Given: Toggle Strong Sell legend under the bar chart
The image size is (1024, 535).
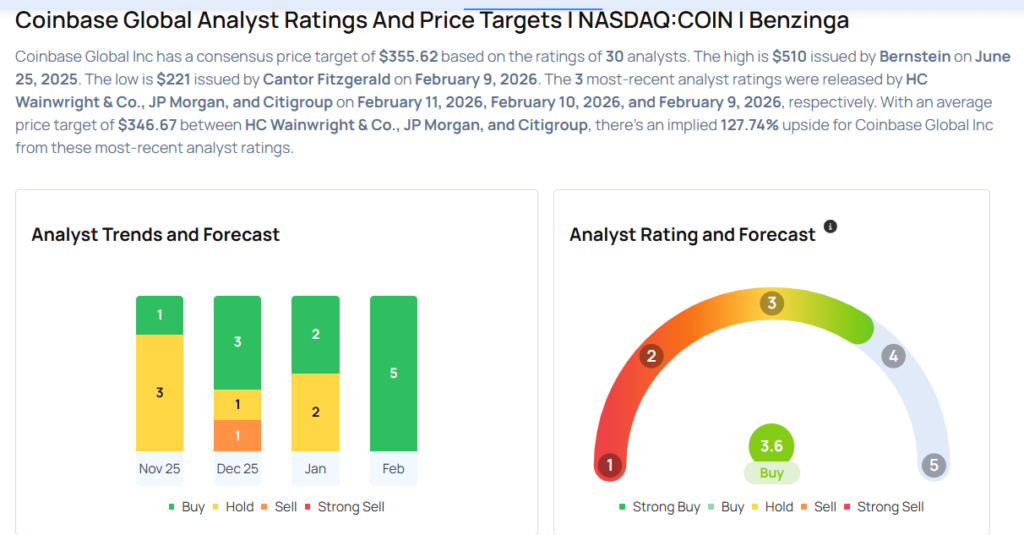Looking at the screenshot, I should 344,507.
